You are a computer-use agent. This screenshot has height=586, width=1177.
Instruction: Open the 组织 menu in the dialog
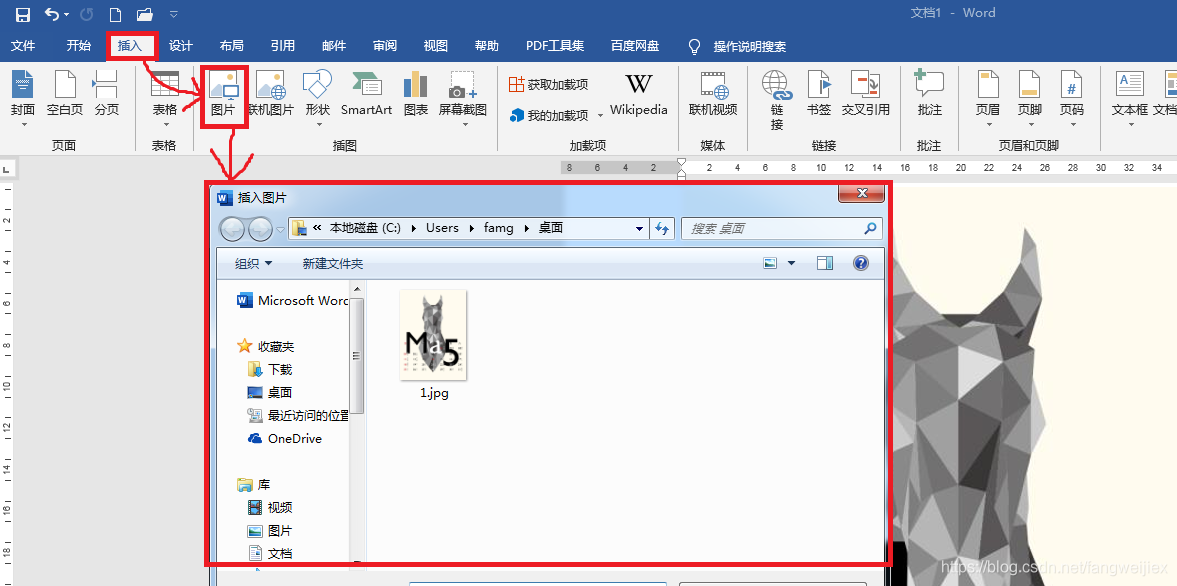tap(253, 263)
